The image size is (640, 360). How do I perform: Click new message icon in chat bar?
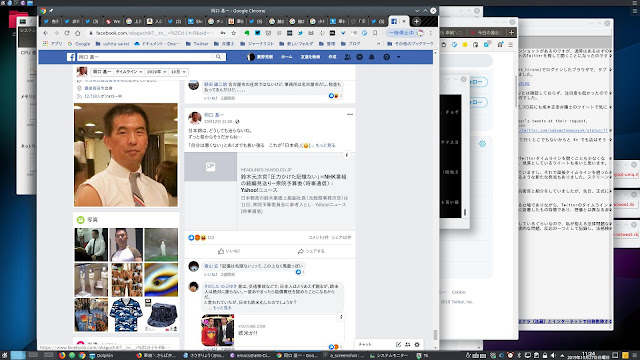[x=398, y=344]
